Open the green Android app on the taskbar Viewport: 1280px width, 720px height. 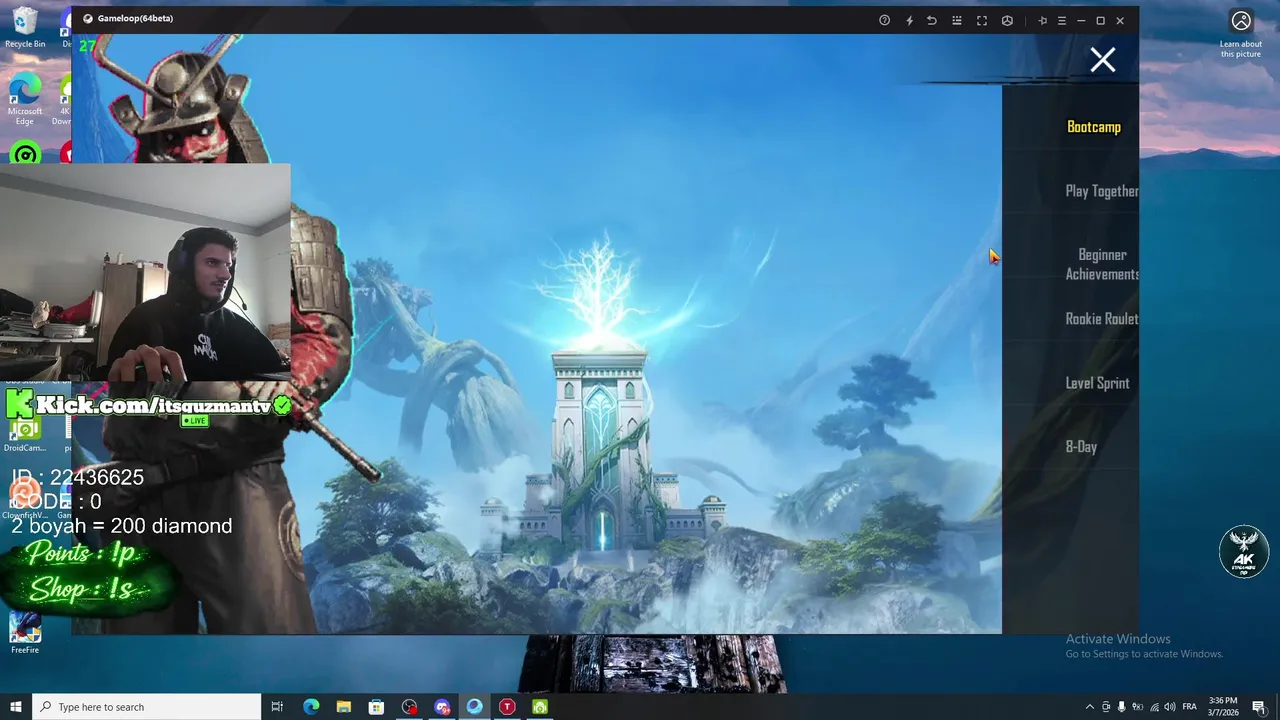pos(540,707)
